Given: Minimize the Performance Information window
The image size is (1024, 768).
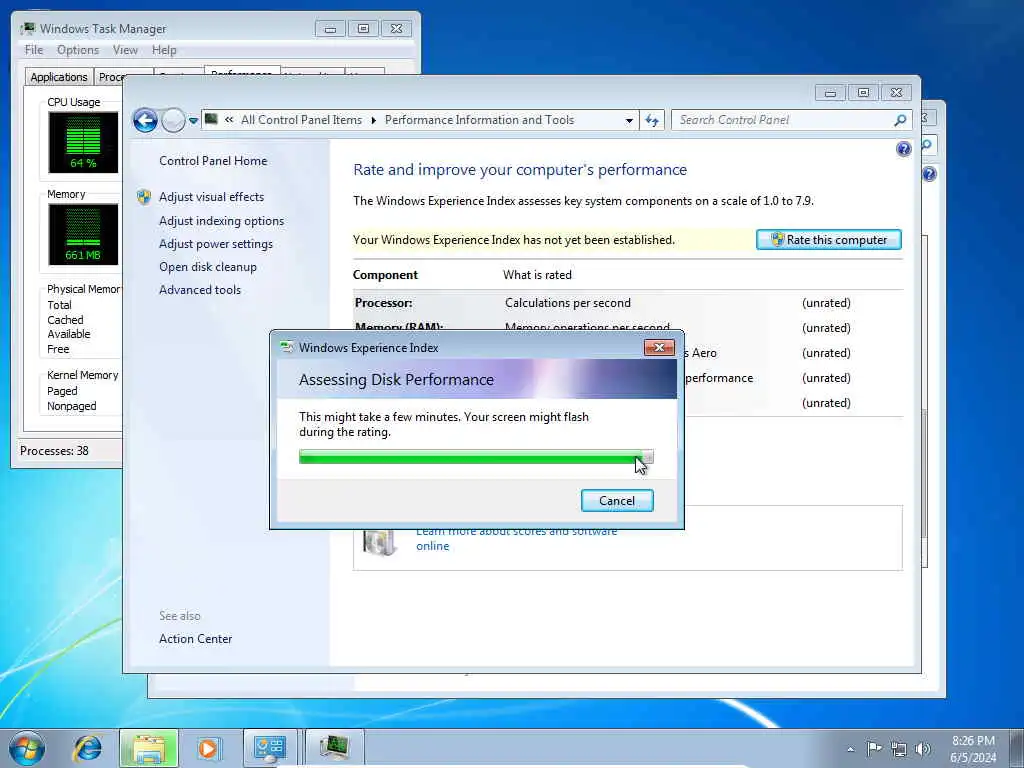Looking at the screenshot, I should [x=830, y=93].
